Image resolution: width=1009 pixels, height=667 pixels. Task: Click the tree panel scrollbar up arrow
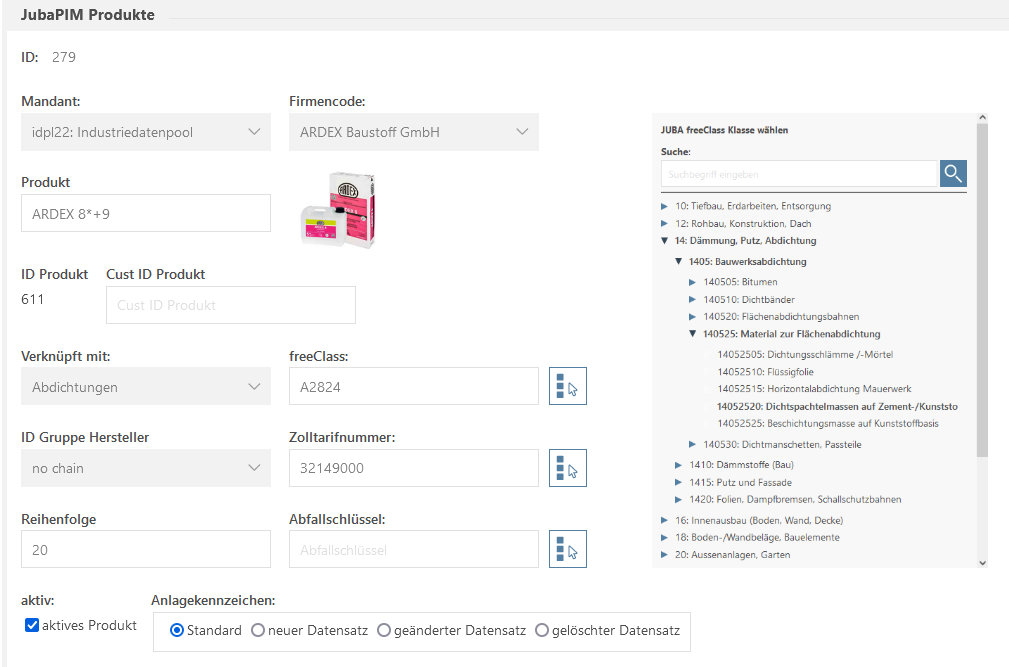coord(982,118)
